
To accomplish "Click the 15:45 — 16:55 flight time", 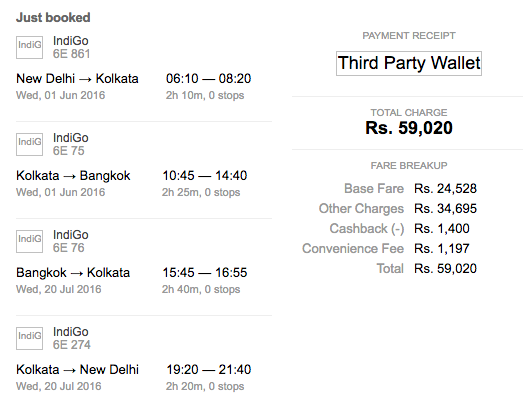I will pyautogui.click(x=205, y=273).
